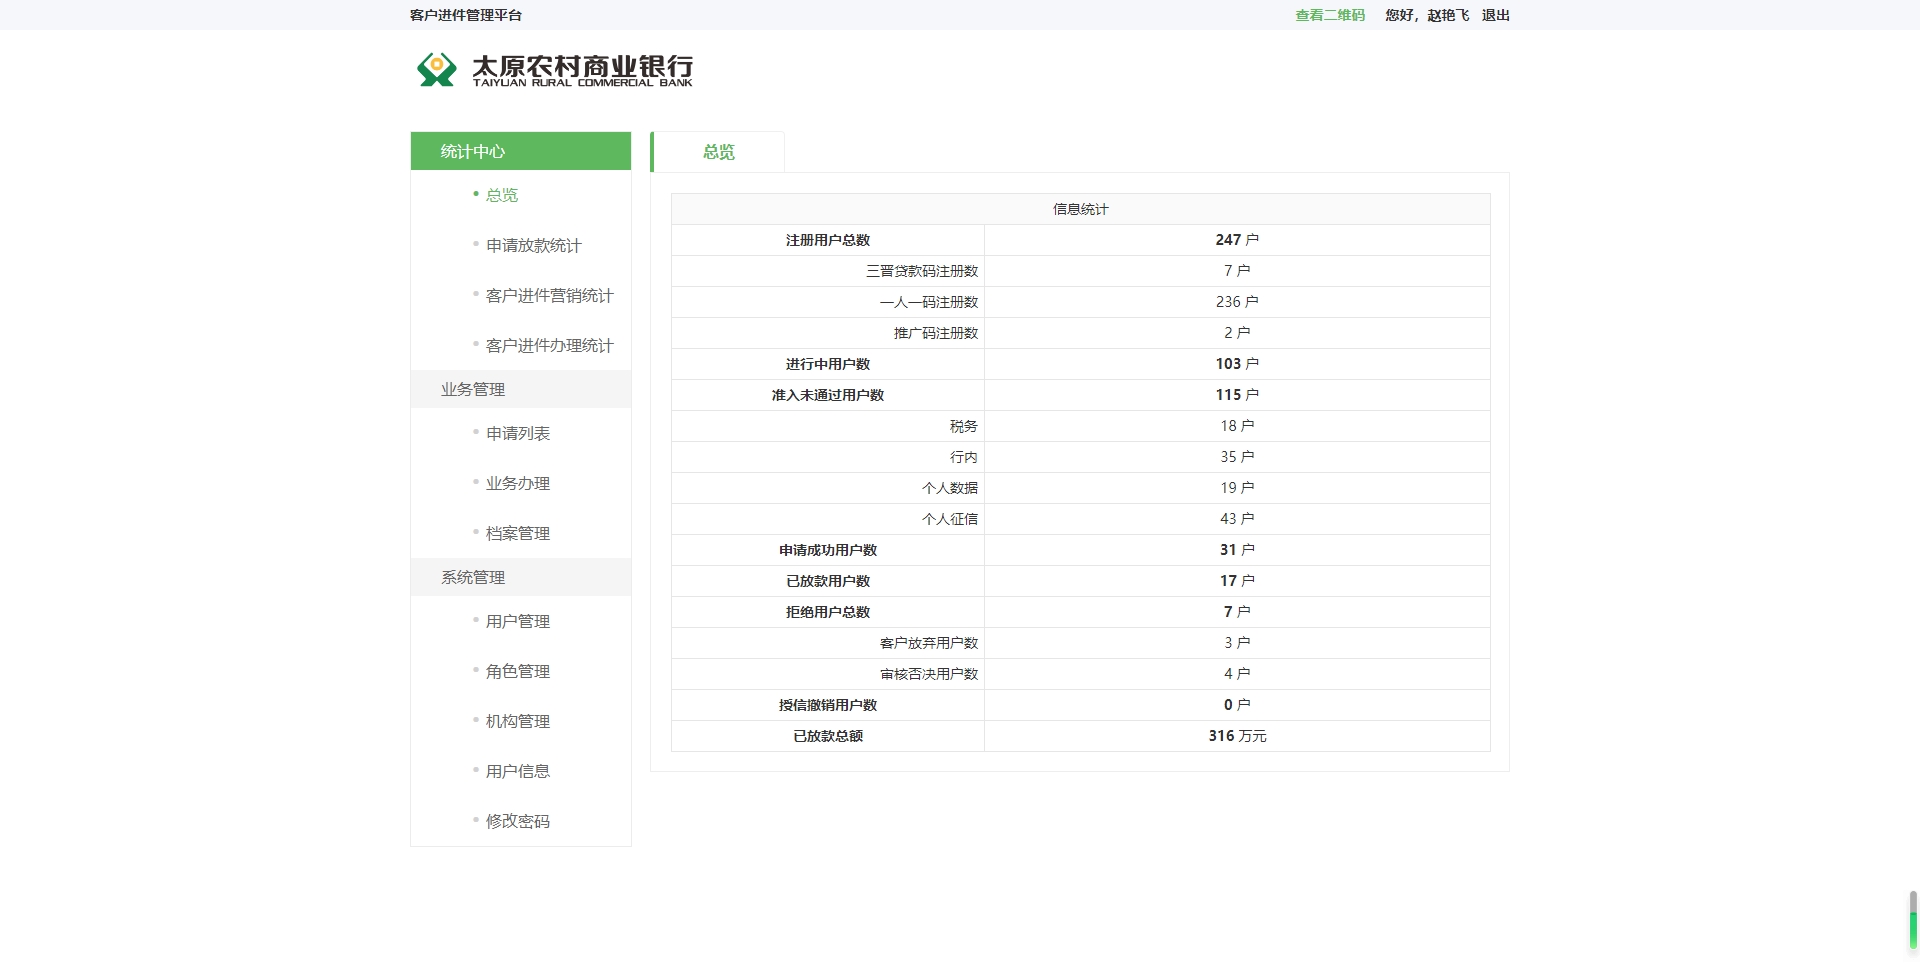Screen dimensions: 1920x963
Task: Open 用户信息 menu item
Action: click(518, 771)
